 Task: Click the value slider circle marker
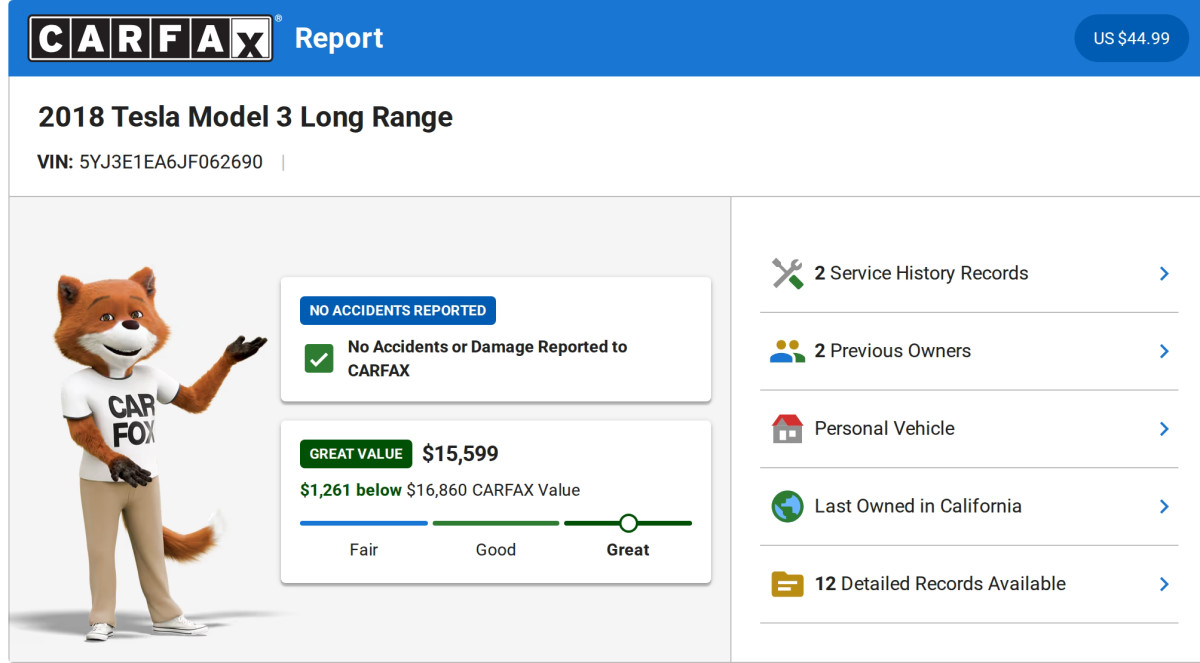click(x=628, y=523)
